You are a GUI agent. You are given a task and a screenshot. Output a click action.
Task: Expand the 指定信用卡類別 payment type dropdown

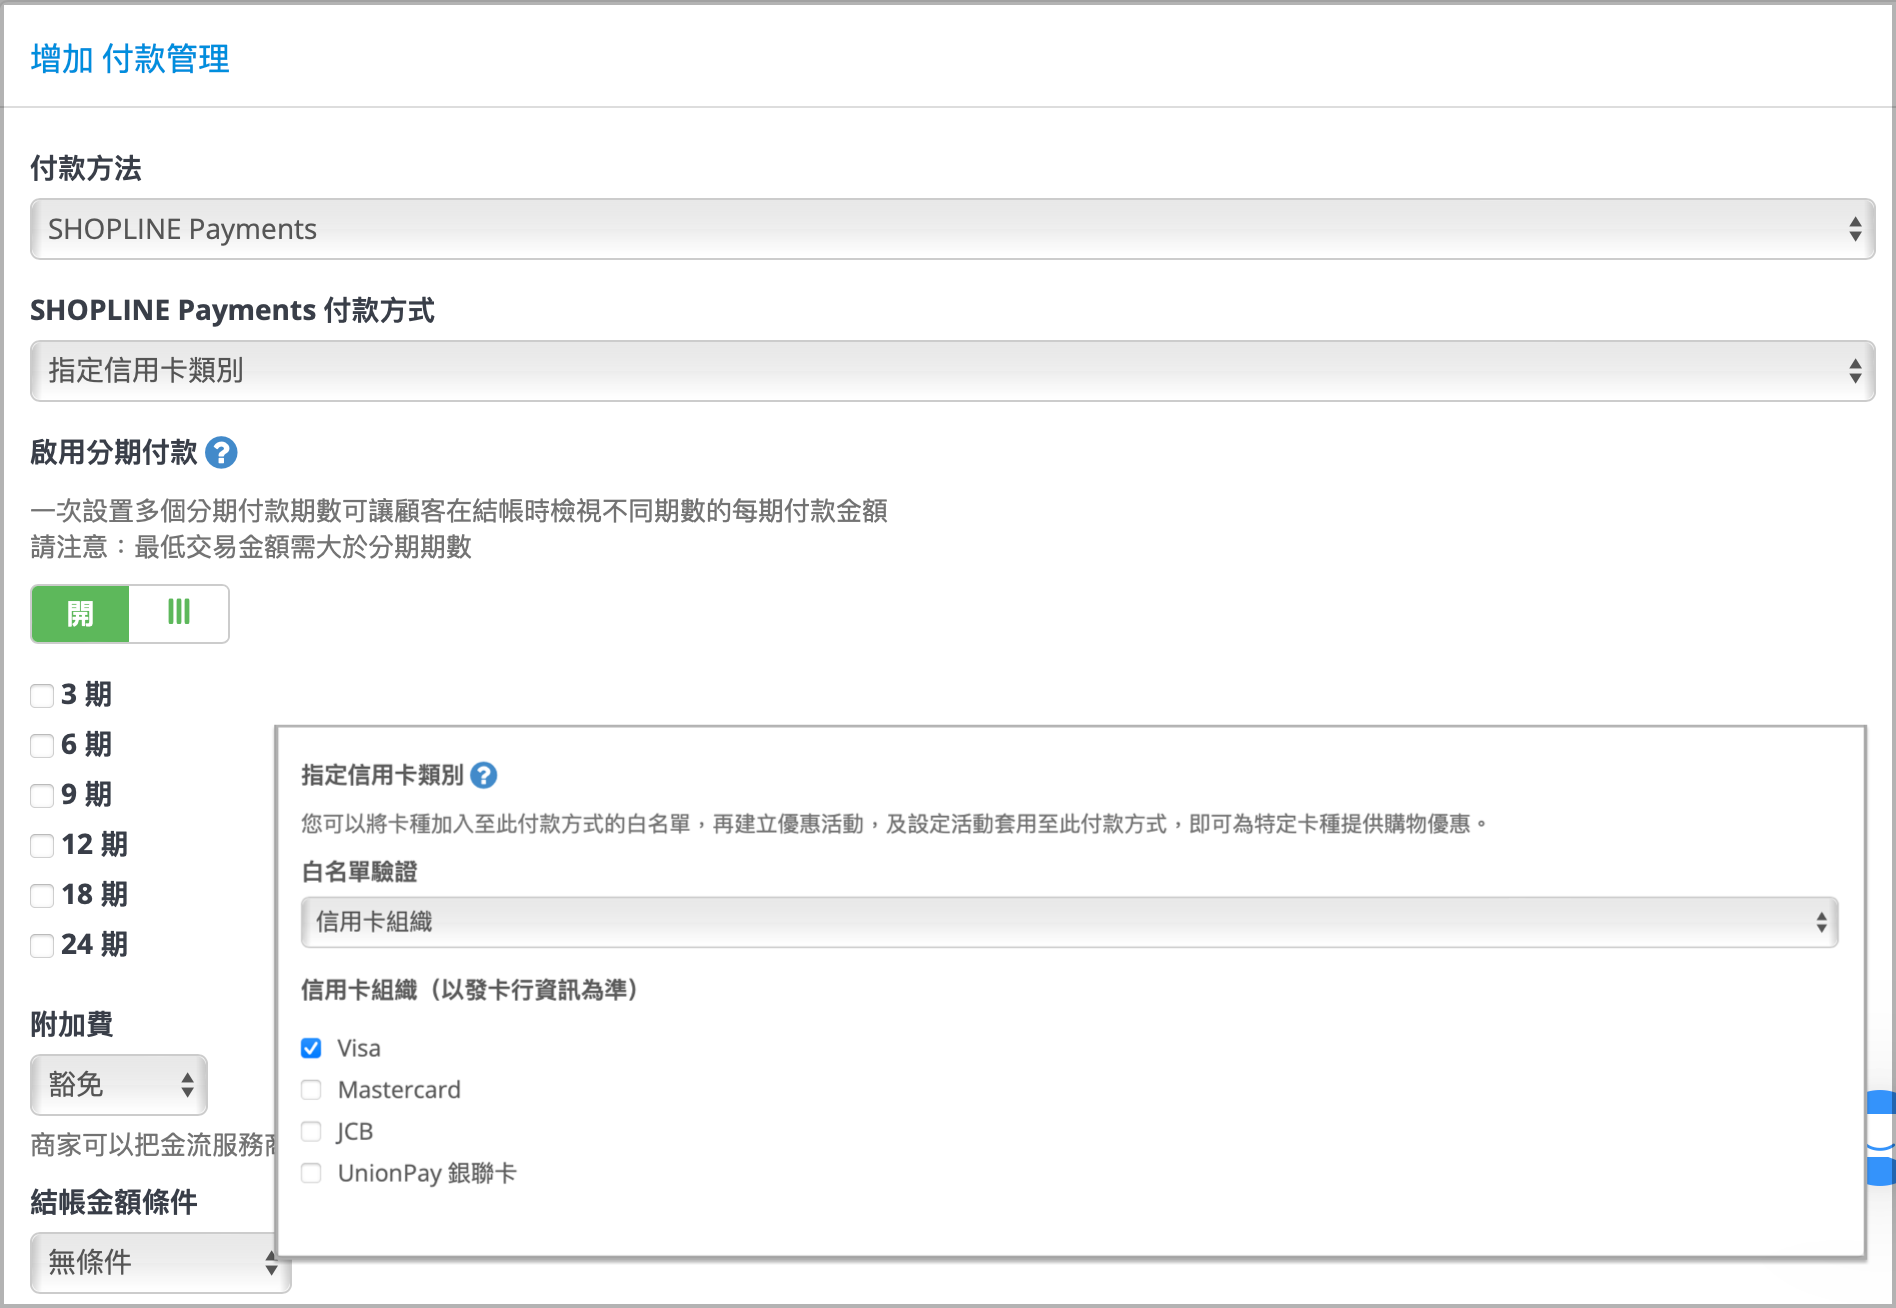click(x=952, y=371)
